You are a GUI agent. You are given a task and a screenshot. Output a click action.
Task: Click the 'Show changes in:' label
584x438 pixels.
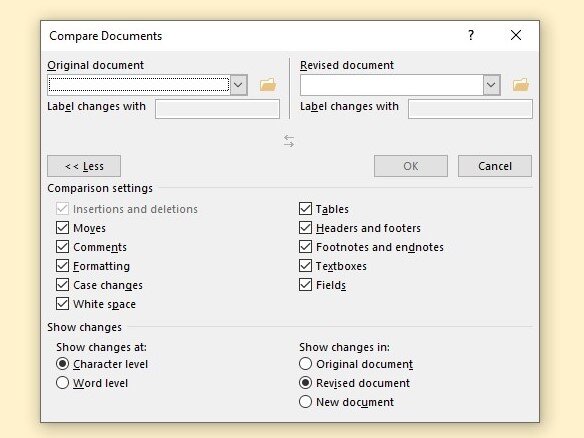345,347
